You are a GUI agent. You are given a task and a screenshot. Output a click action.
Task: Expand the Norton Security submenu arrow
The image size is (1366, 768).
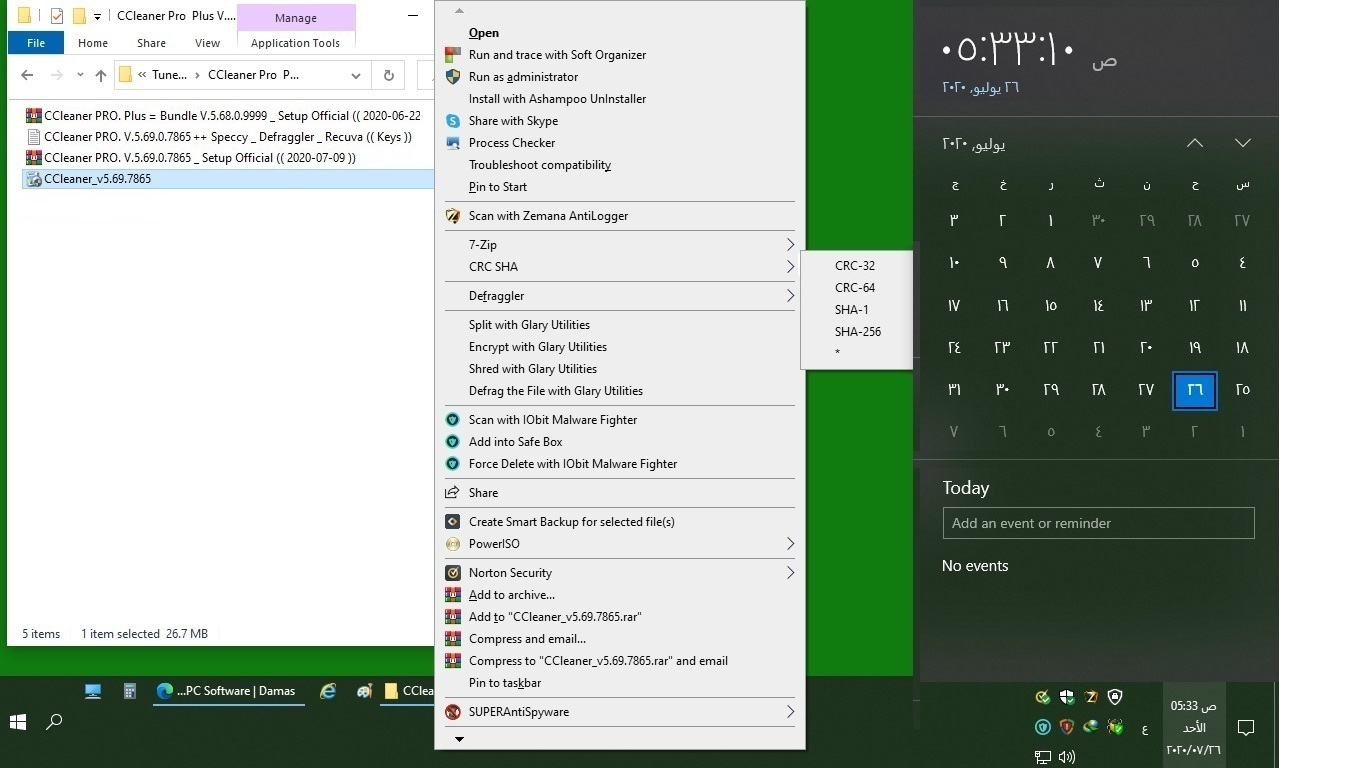click(790, 573)
